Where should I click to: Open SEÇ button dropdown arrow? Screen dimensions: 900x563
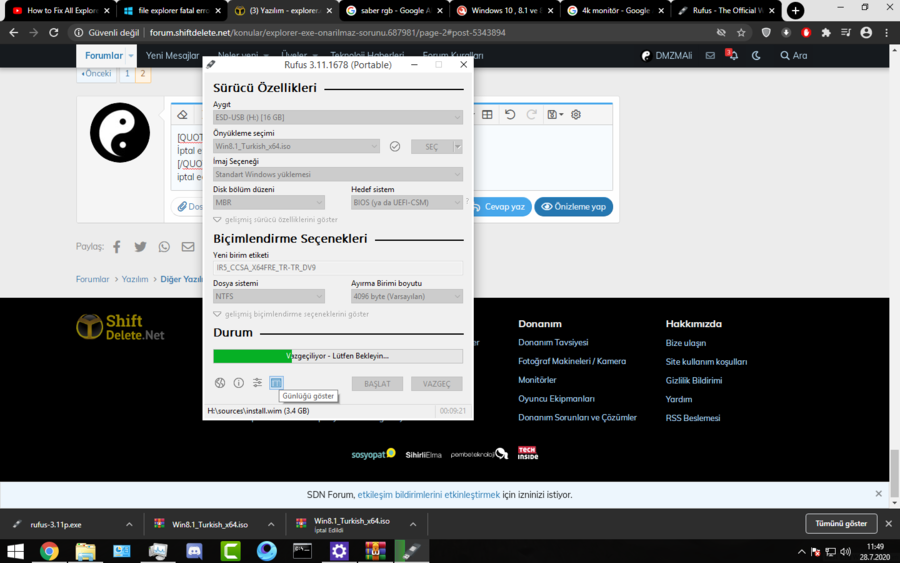(x=458, y=146)
